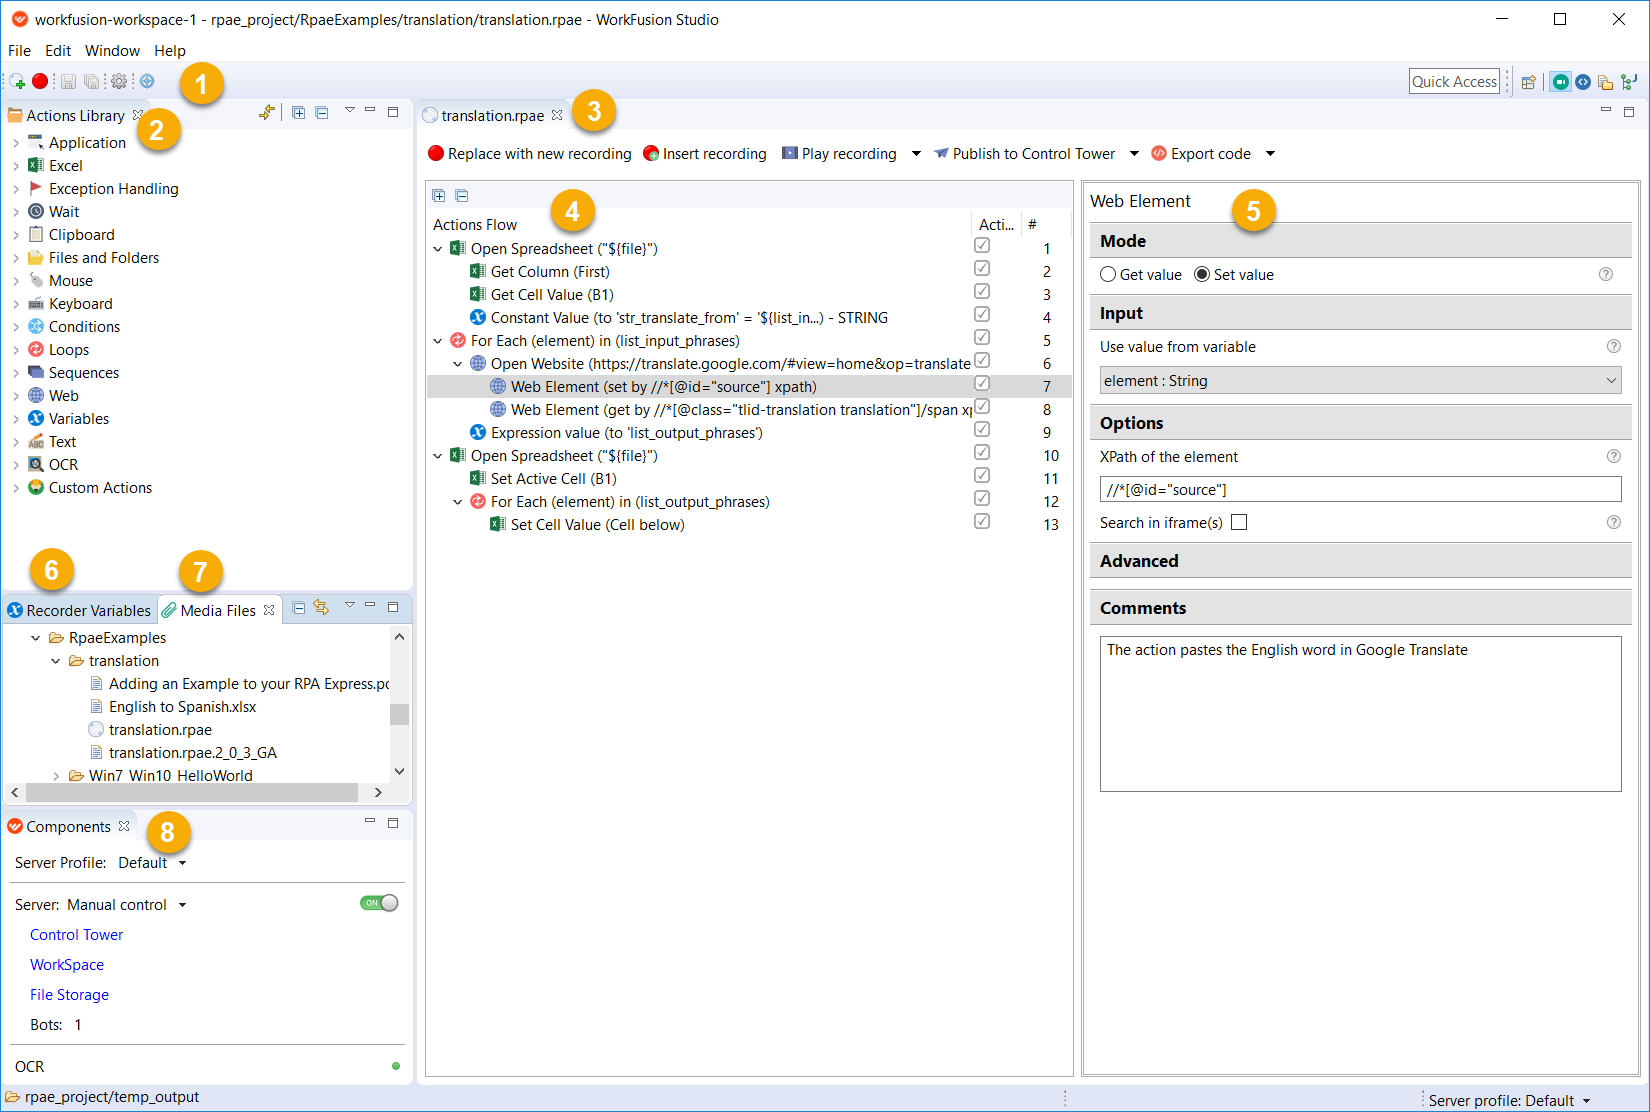Image resolution: width=1650 pixels, height=1112 pixels.
Task: Collapse all in the Media Files panel
Action: point(299,608)
